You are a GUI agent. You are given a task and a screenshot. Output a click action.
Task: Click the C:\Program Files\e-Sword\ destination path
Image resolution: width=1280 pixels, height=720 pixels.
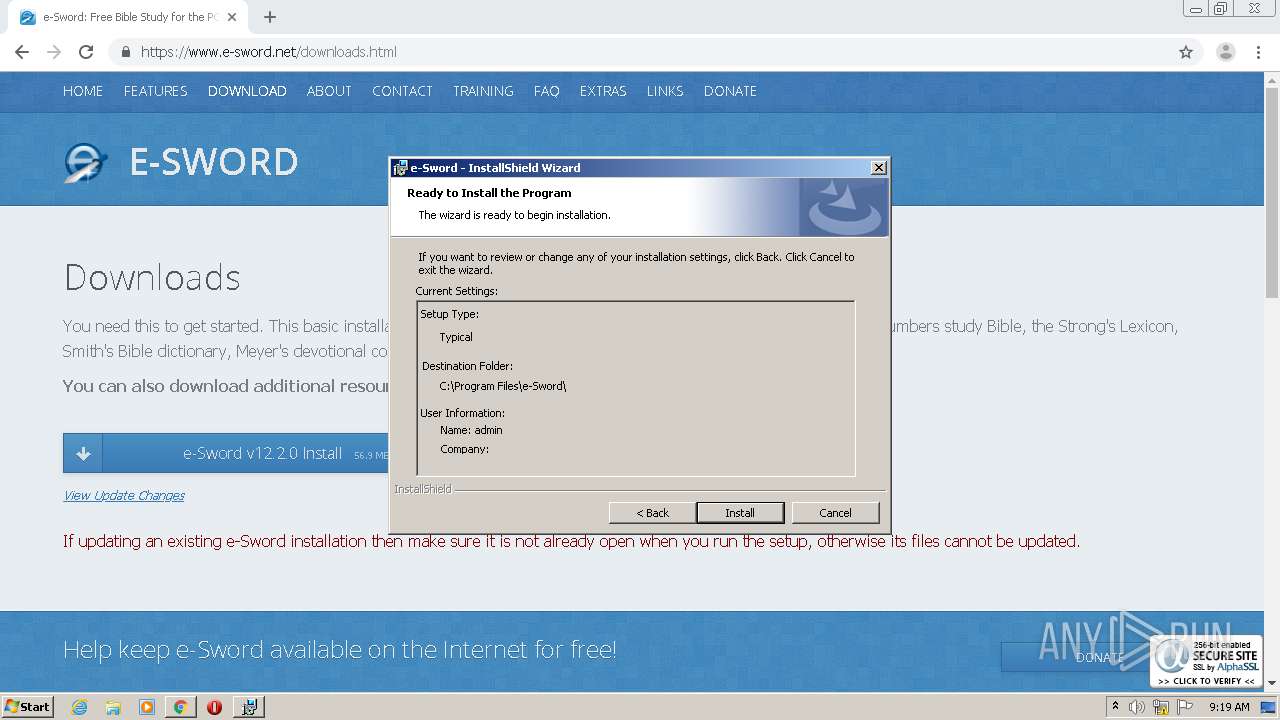pos(503,386)
